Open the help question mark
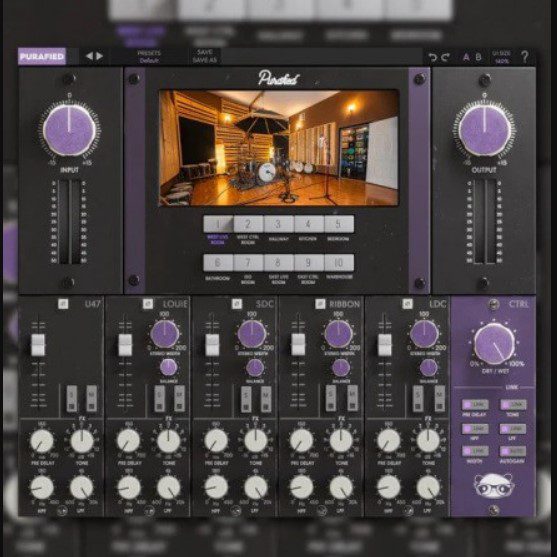The image size is (557, 557). [524, 57]
